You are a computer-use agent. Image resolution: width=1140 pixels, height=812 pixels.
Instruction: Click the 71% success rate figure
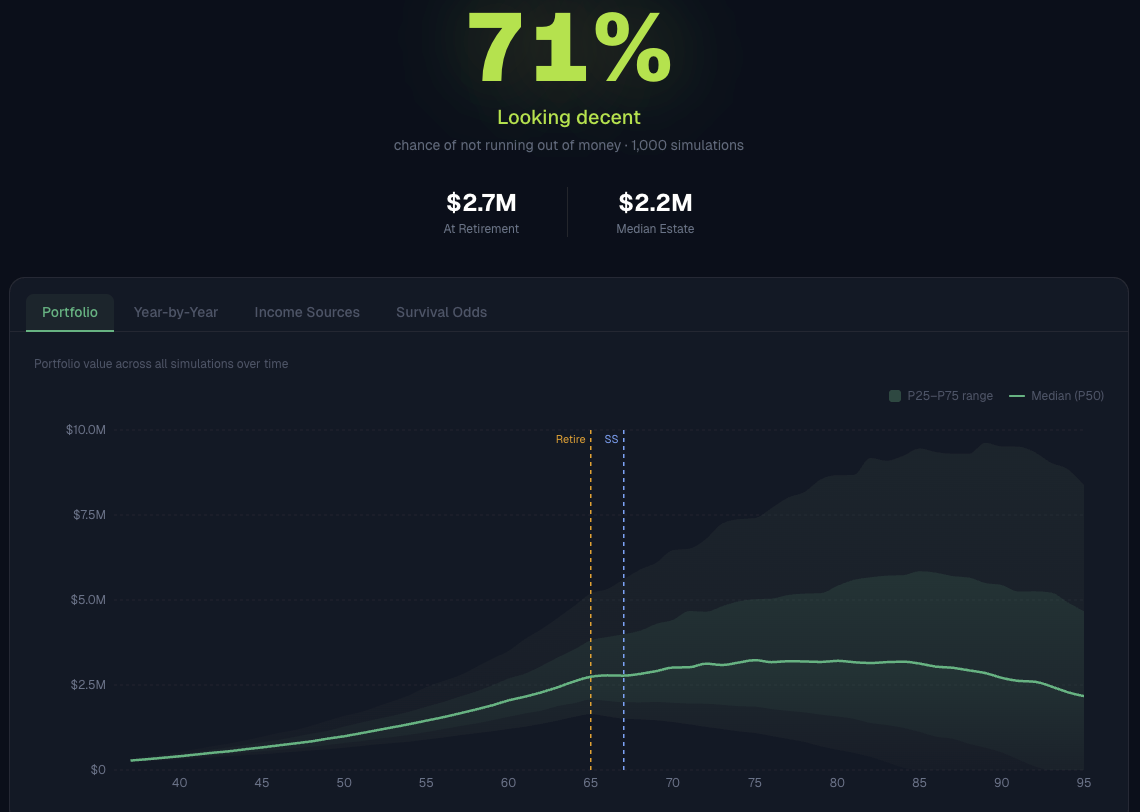[569, 49]
